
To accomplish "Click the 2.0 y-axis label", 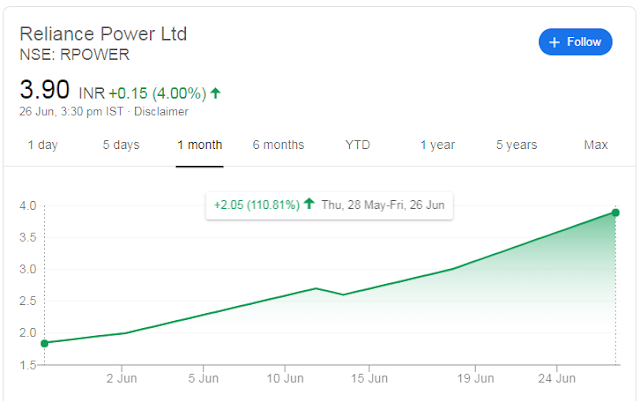I will [28, 333].
